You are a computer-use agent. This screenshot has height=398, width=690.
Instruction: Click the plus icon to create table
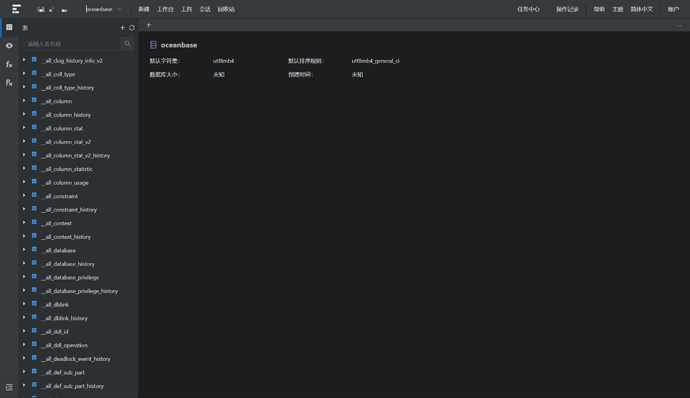[122, 28]
